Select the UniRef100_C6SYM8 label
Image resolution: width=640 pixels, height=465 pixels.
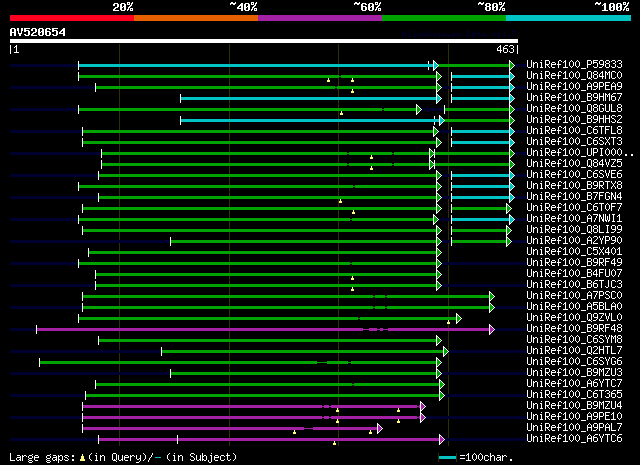574,340
